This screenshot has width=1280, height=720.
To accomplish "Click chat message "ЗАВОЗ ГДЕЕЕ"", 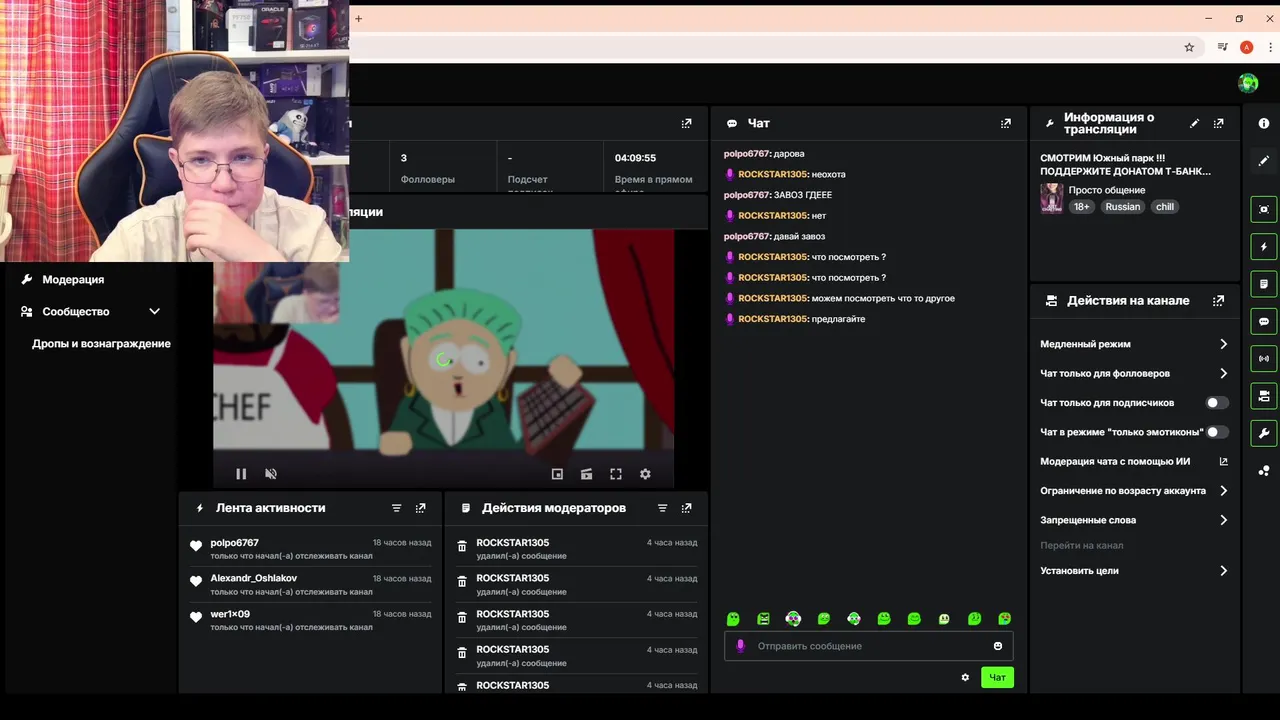I will click(803, 195).
